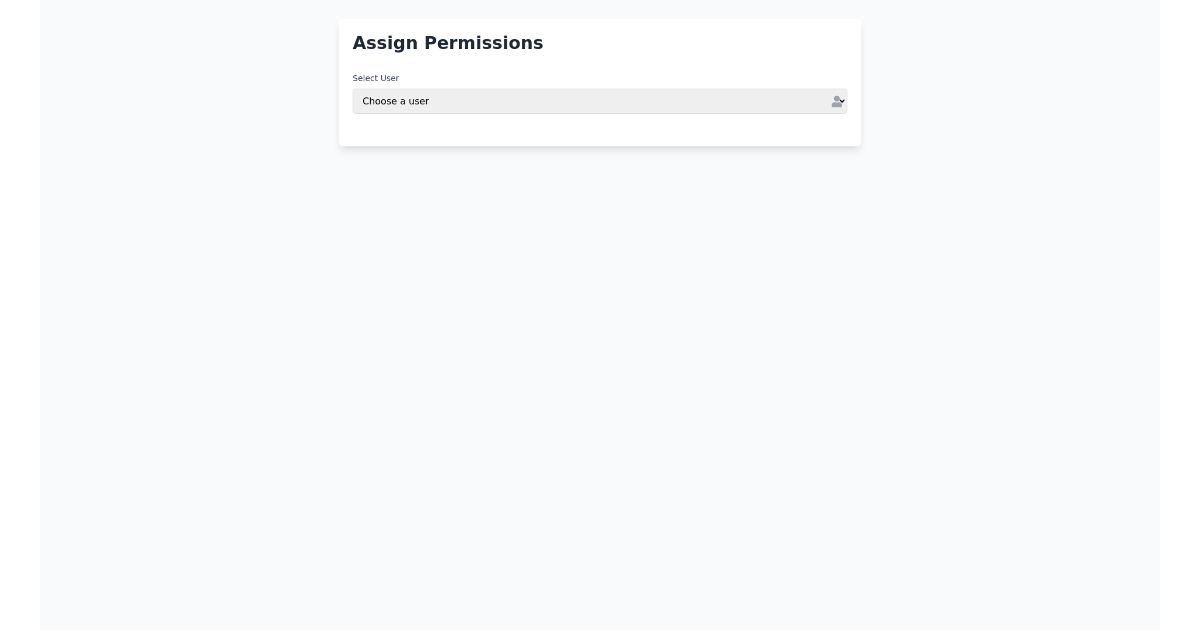The image size is (1200, 630).
Task: Click the dropdown chevron to list users
Action: point(842,101)
